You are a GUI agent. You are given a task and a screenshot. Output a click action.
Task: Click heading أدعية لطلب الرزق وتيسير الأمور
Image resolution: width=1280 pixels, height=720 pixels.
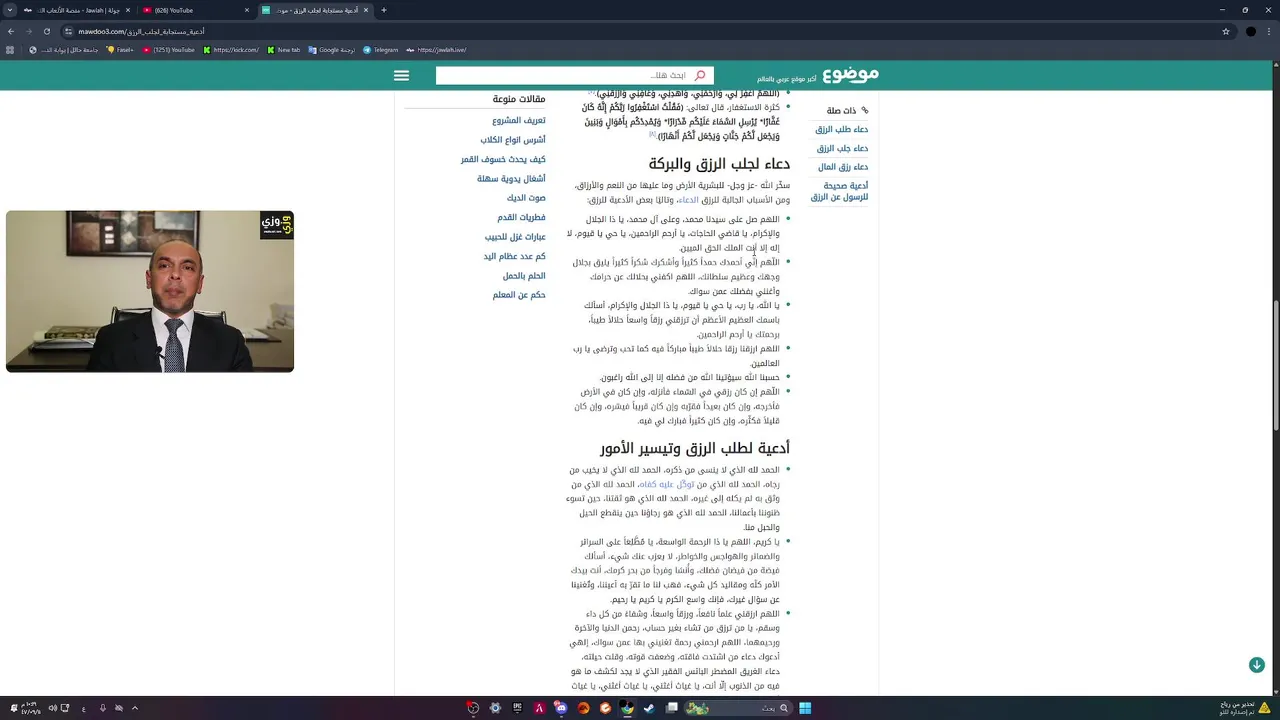(x=695, y=447)
